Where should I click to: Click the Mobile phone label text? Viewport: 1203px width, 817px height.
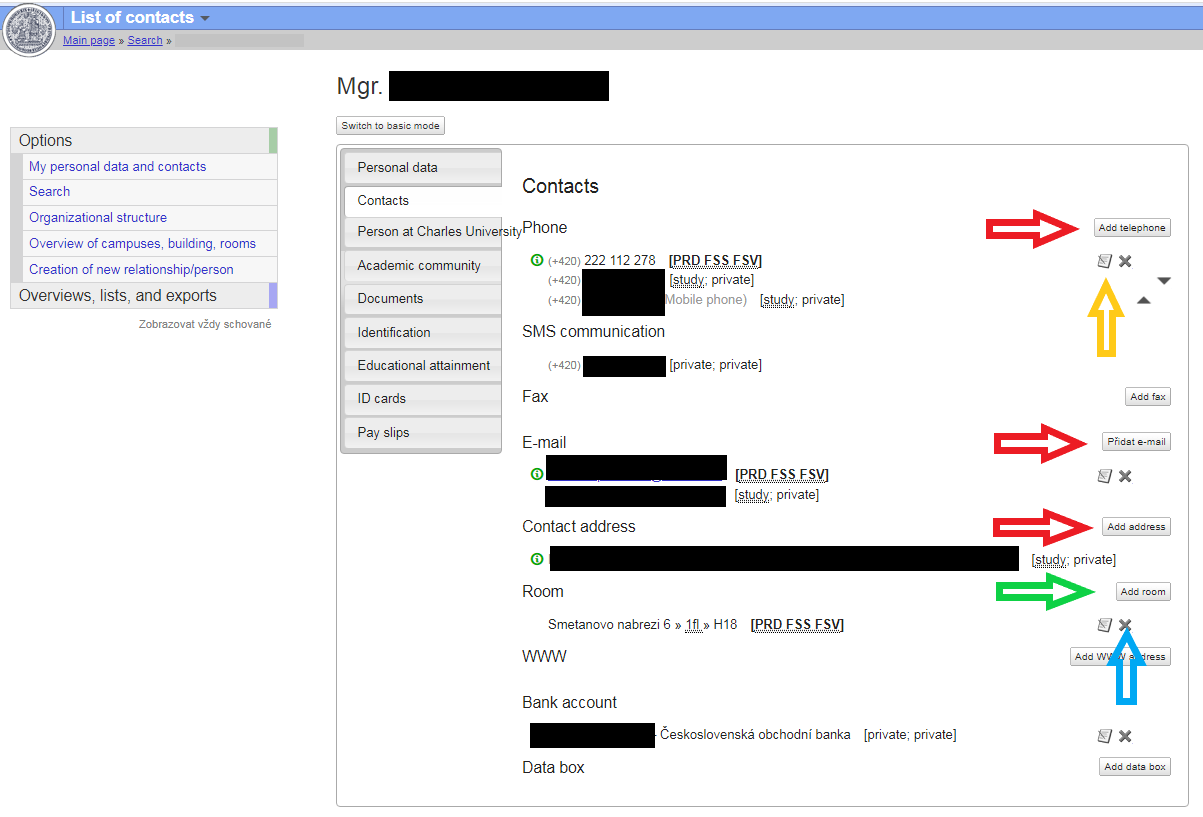(x=706, y=300)
